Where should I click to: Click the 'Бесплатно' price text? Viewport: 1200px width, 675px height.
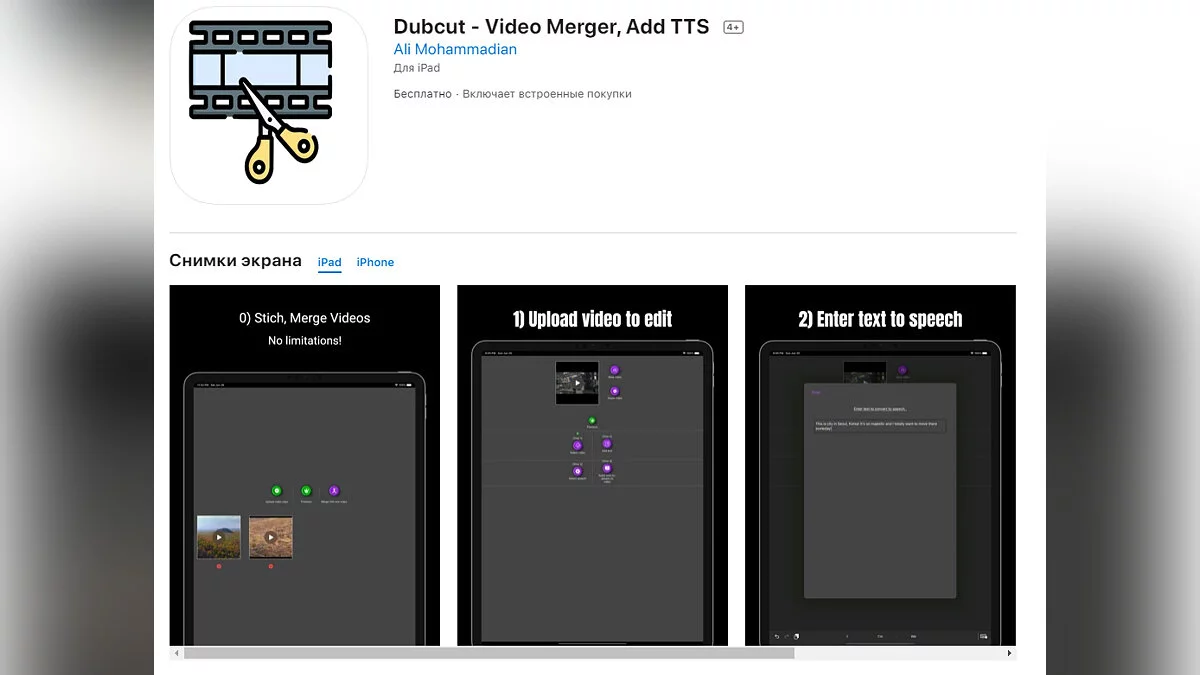423,94
